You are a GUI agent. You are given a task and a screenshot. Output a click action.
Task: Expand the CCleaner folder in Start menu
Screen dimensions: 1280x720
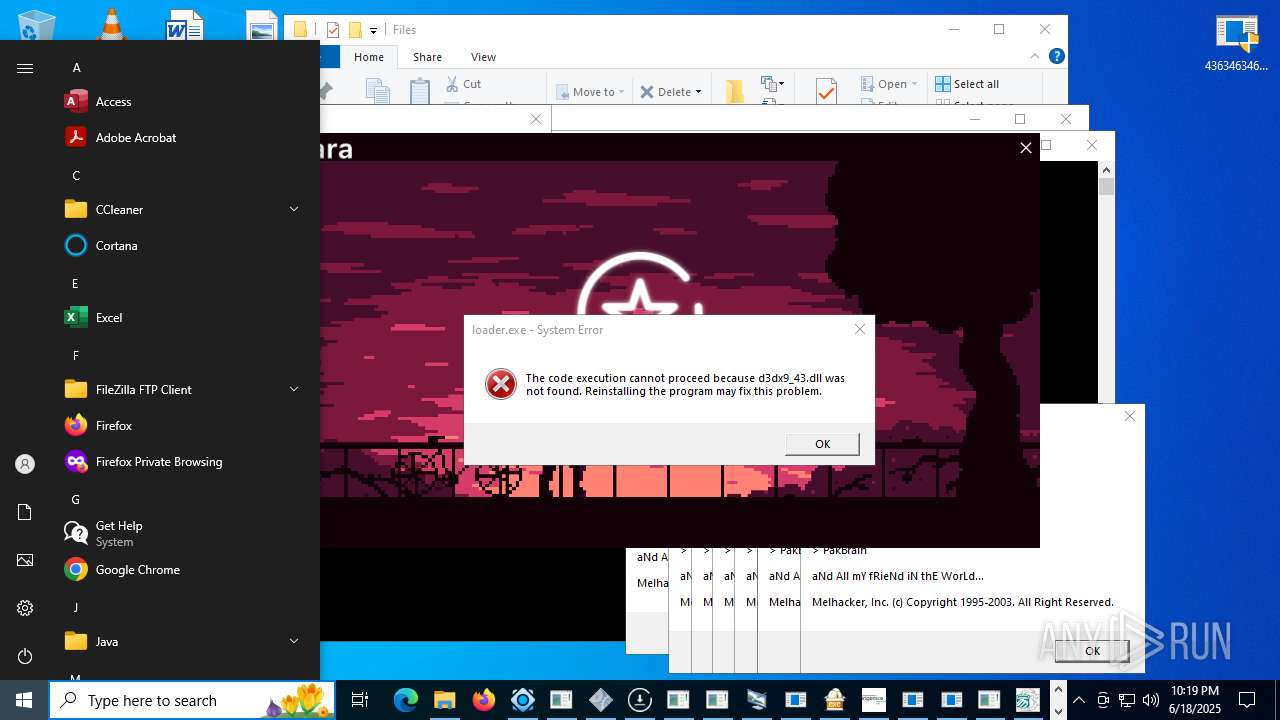184,210
